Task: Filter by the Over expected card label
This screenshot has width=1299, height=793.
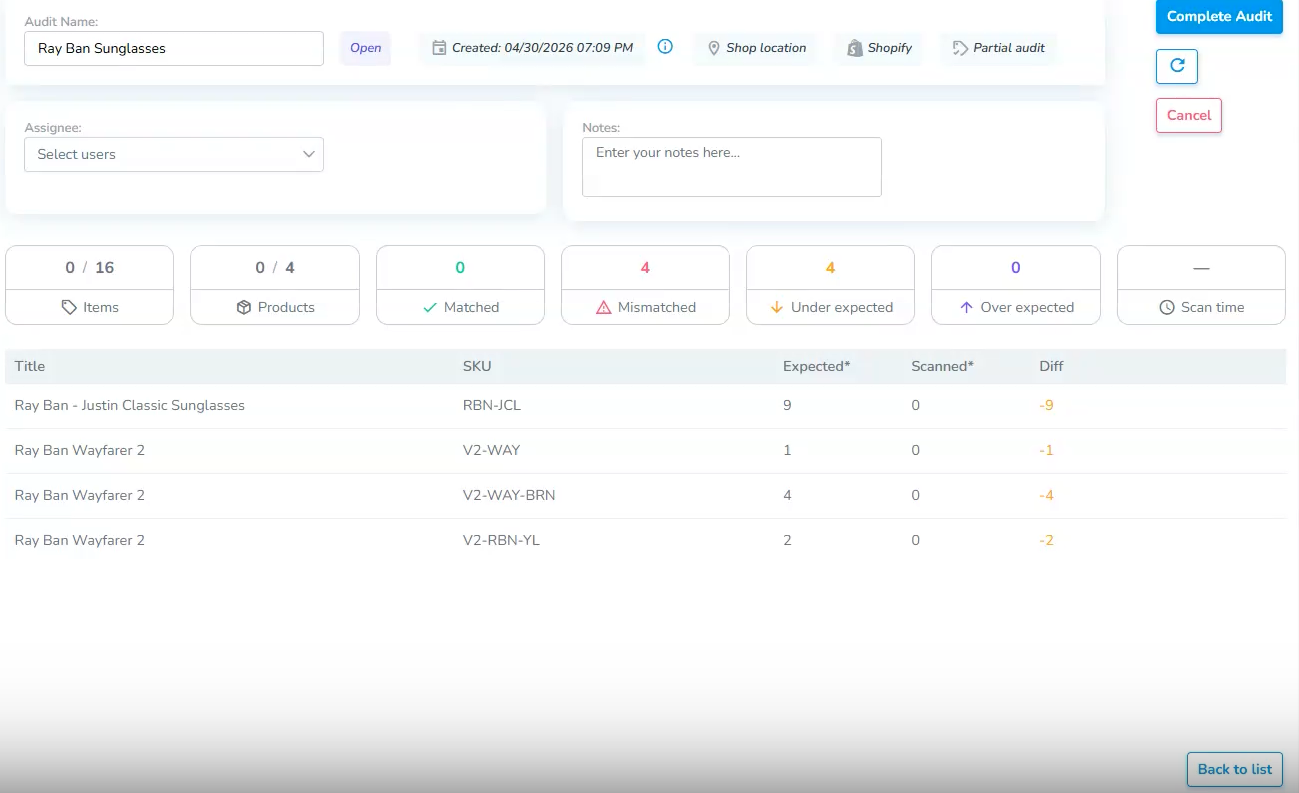Action: 1027,307
